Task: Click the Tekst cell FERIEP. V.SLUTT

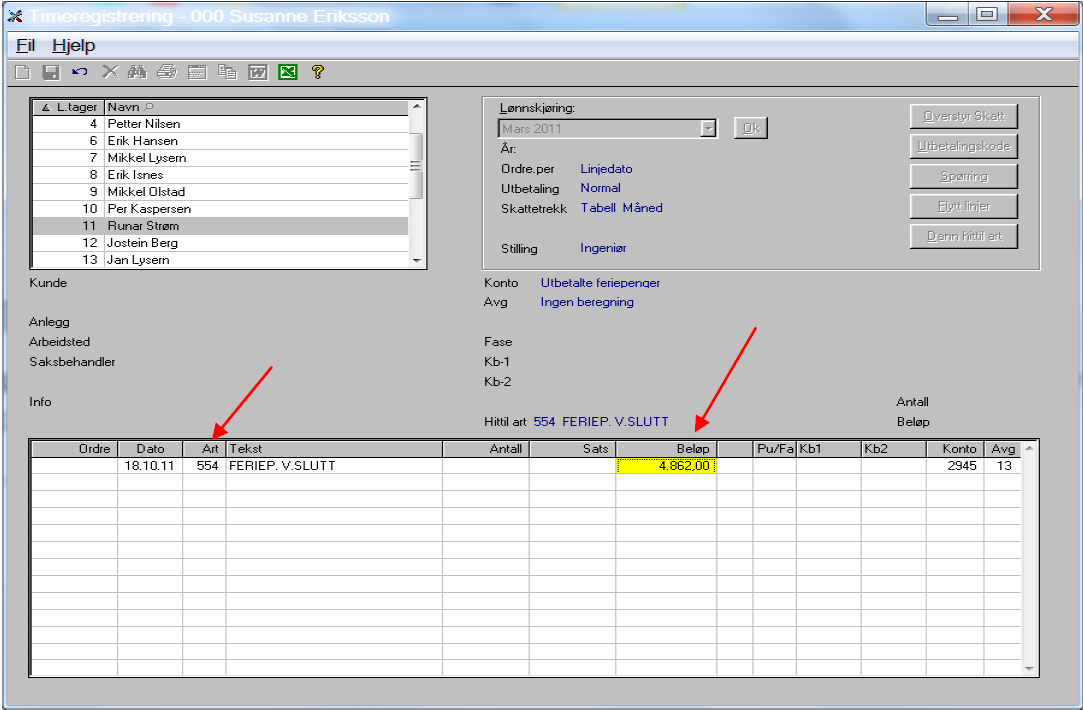Action: click(x=334, y=466)
